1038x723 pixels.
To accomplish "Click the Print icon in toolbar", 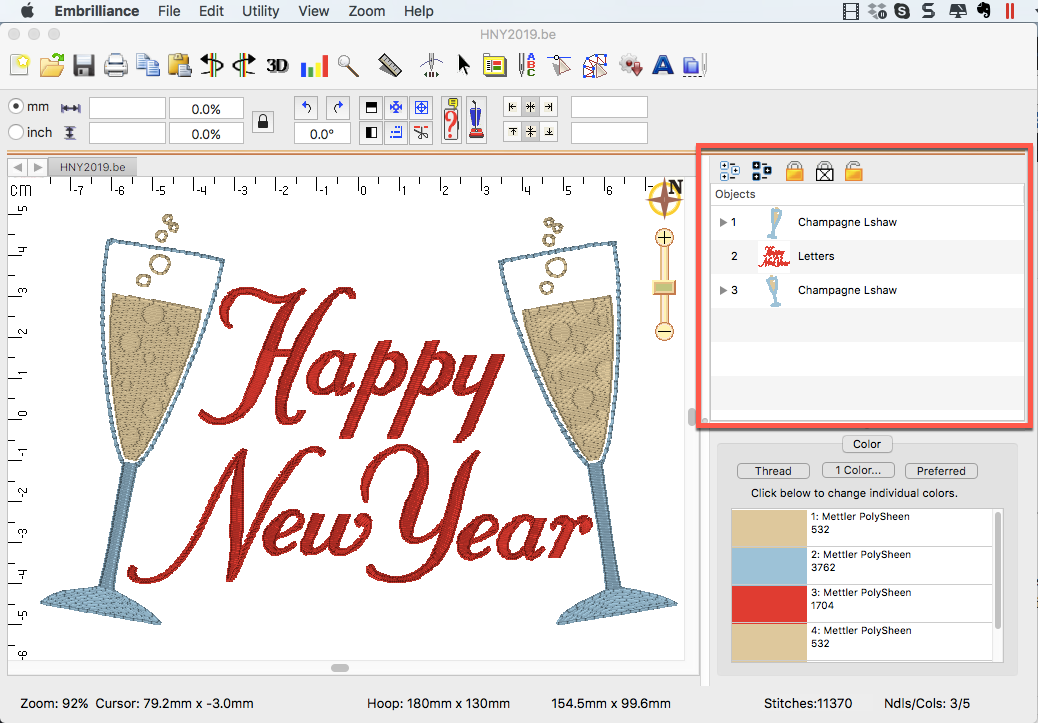I will (116, 66).
